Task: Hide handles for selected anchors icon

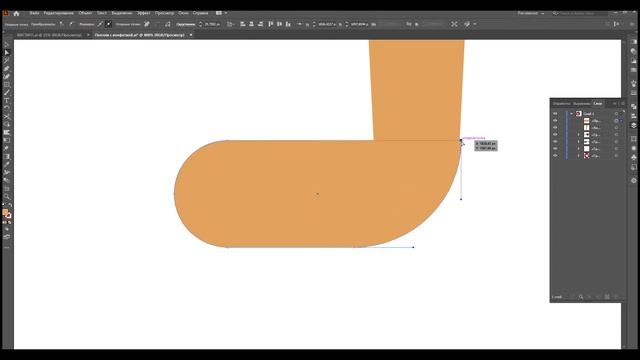Action: (x=109, y=24)
